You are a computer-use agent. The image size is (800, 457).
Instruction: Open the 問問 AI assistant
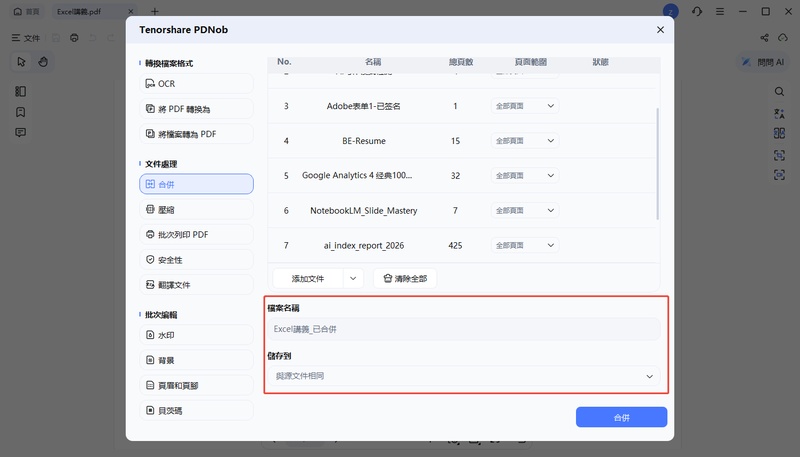point(763,62)
